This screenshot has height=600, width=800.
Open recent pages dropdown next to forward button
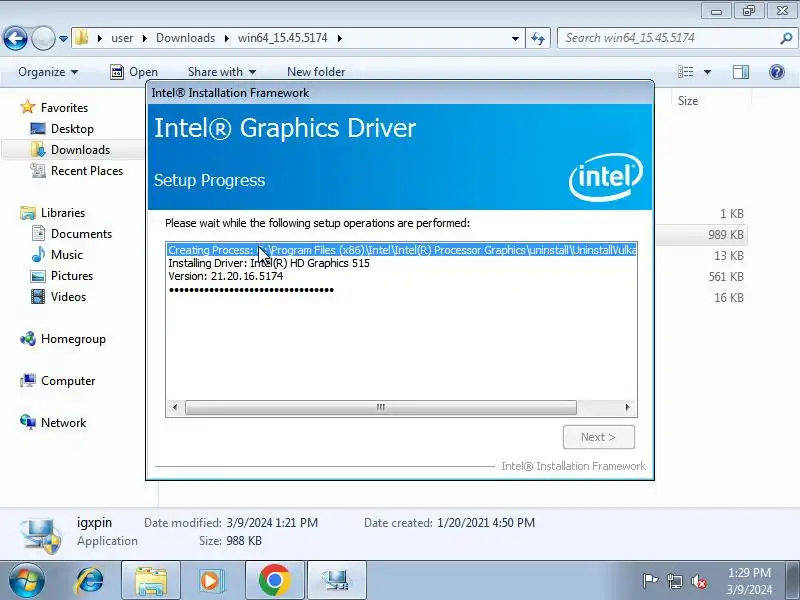pyautogui.click(x=63, y=38)
